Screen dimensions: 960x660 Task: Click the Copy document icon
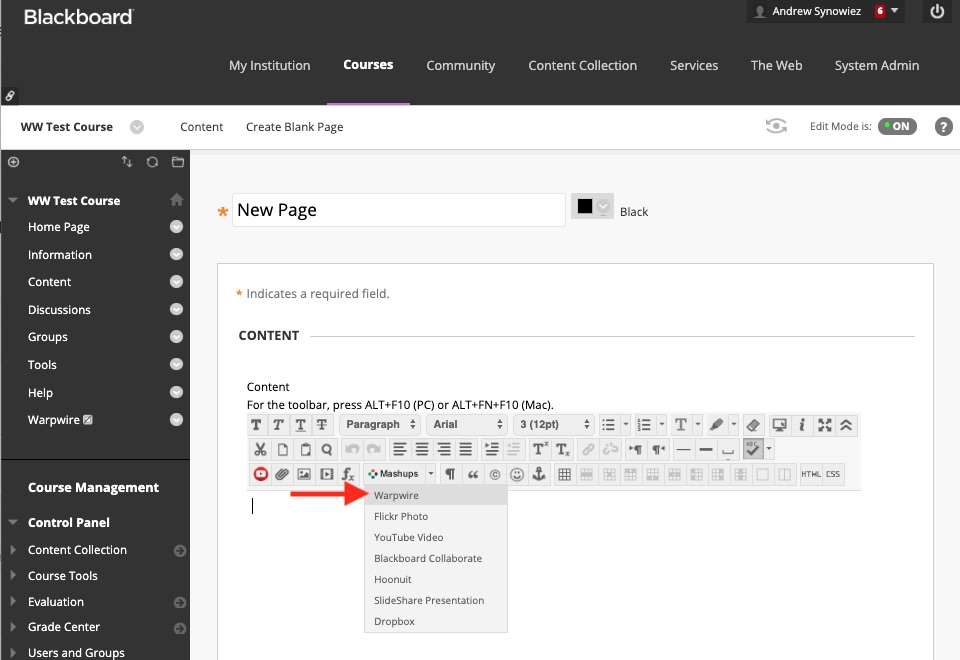pyautogui.click(x=282, y=449)
